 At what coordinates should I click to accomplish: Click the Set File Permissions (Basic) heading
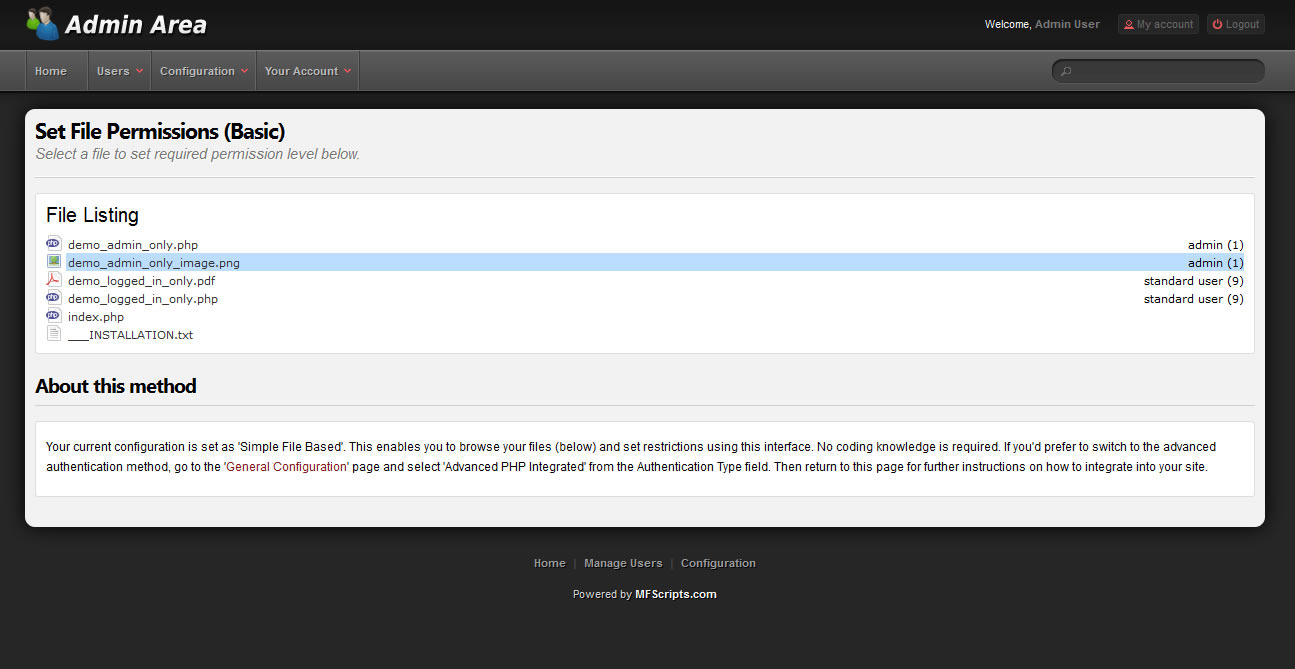[x=160, y=131]
